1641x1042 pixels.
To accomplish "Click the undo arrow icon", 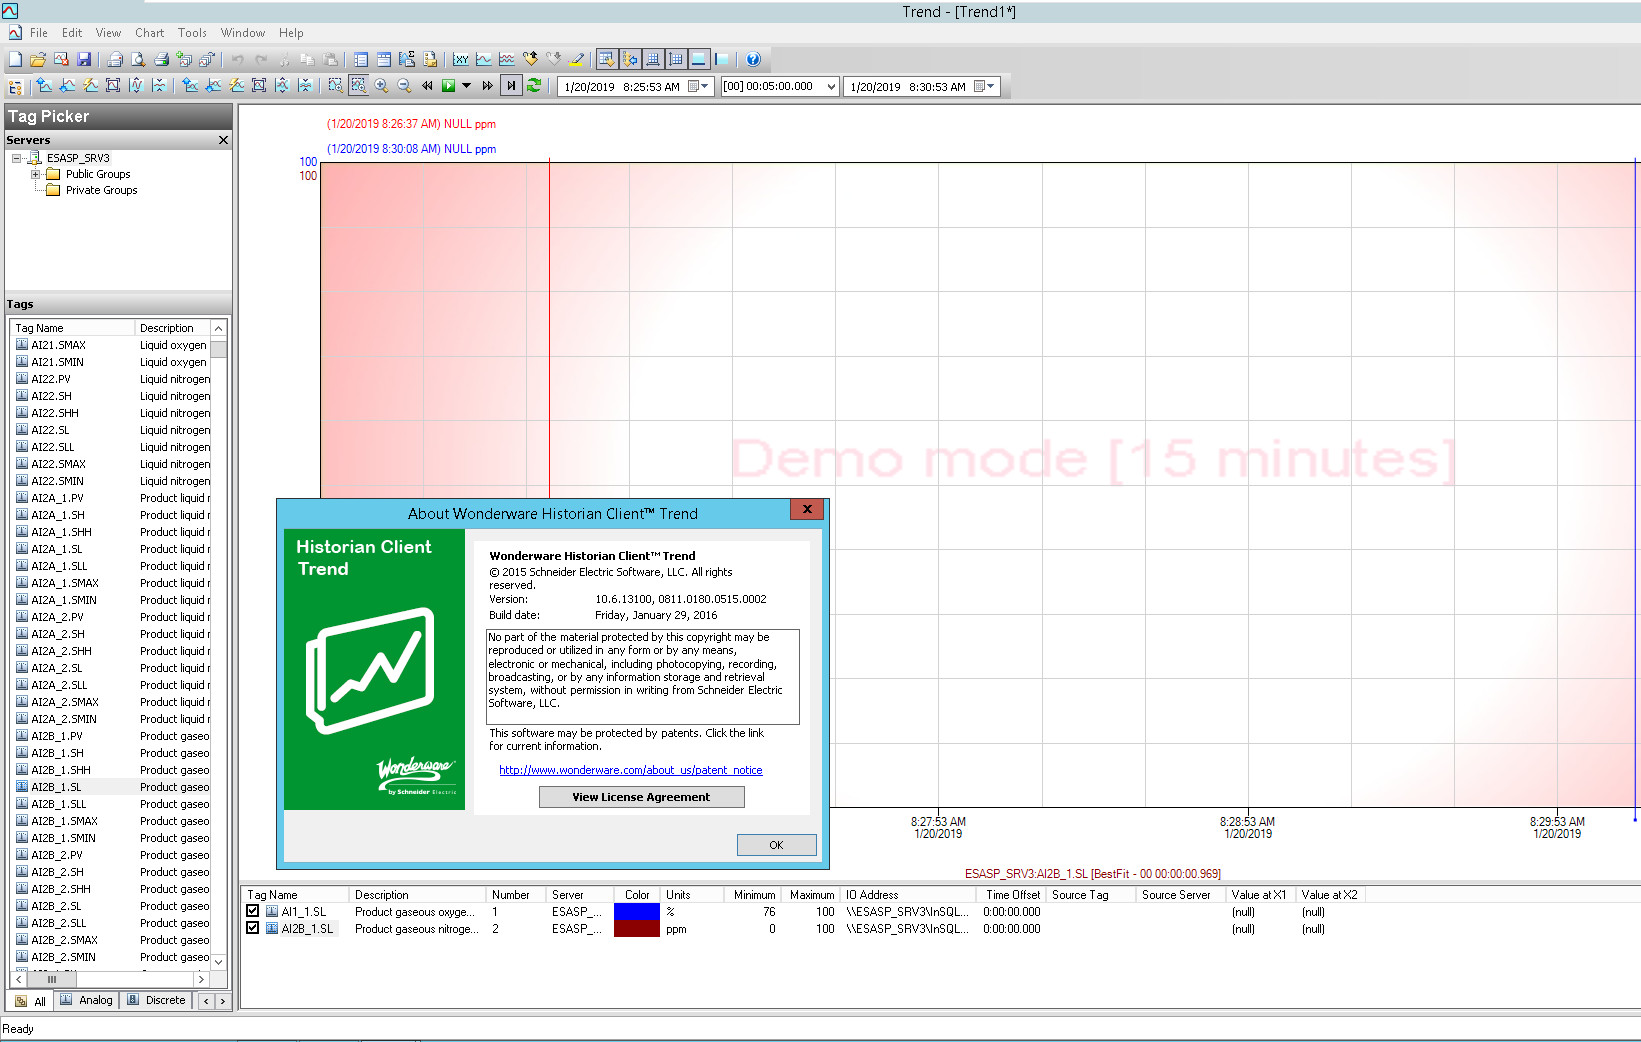I will (238, 59).
